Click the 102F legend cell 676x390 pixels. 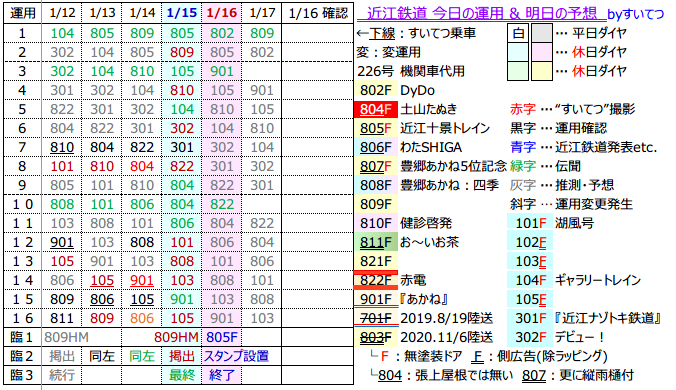[530, 242]
